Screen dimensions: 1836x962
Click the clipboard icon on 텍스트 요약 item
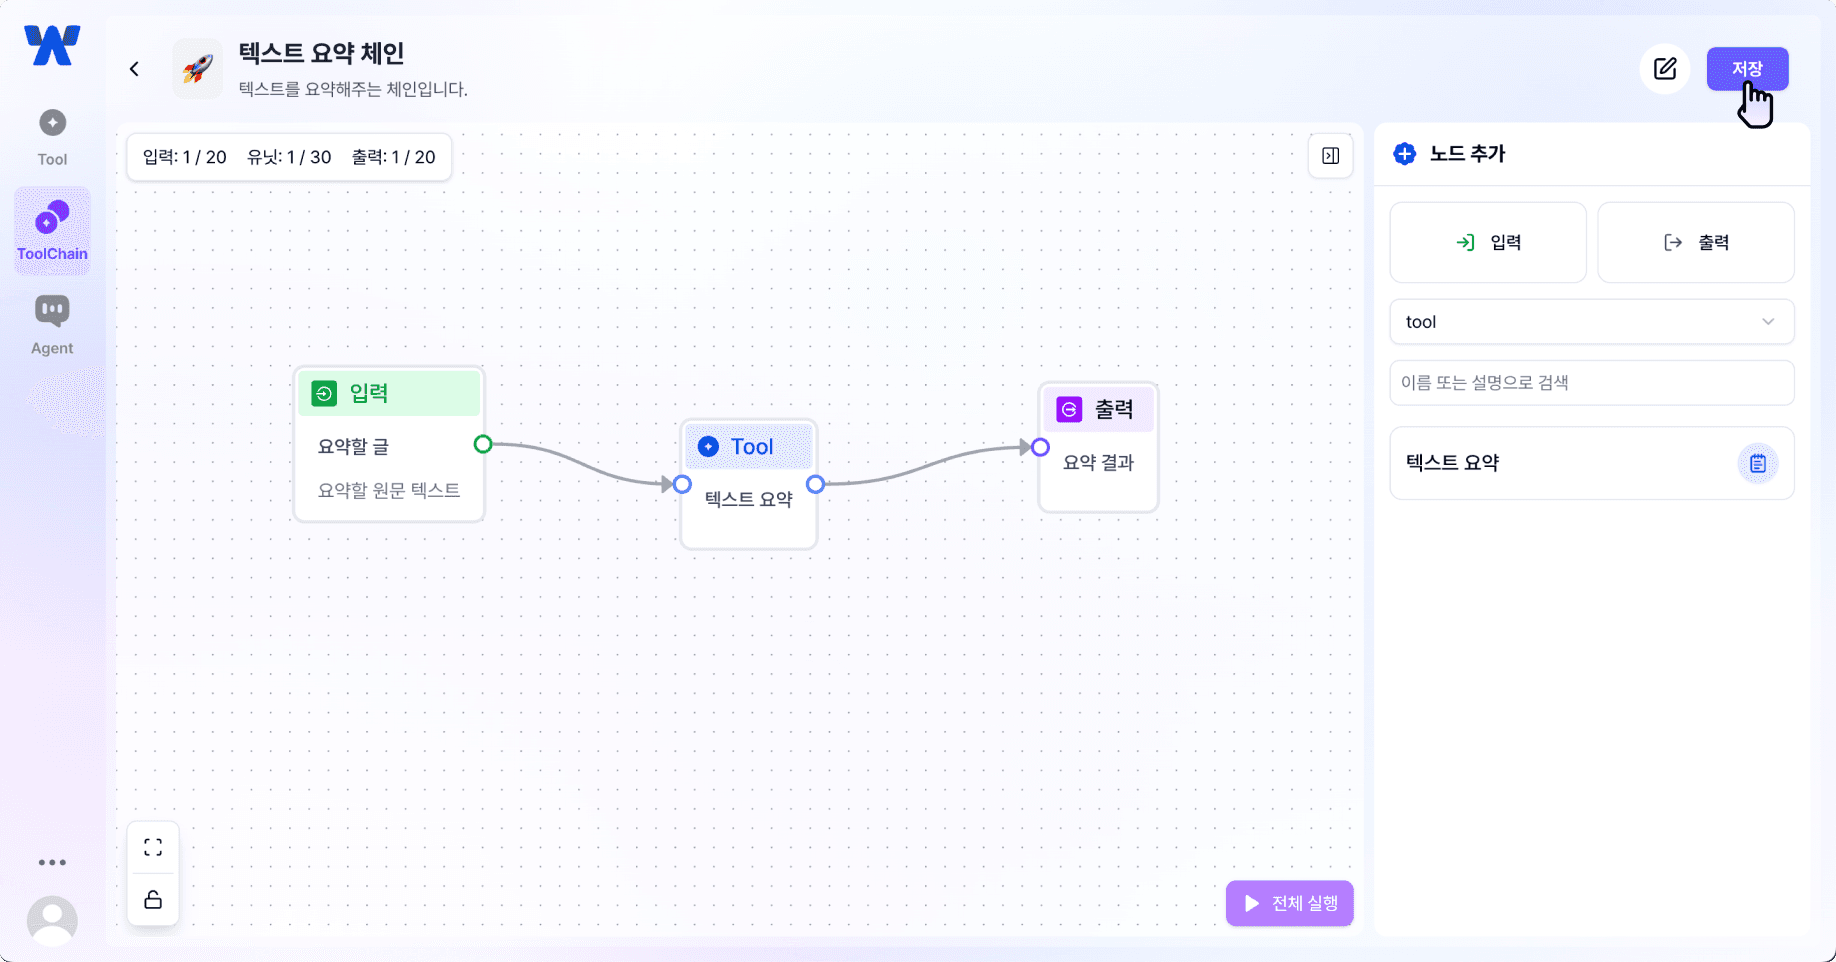1757,463
